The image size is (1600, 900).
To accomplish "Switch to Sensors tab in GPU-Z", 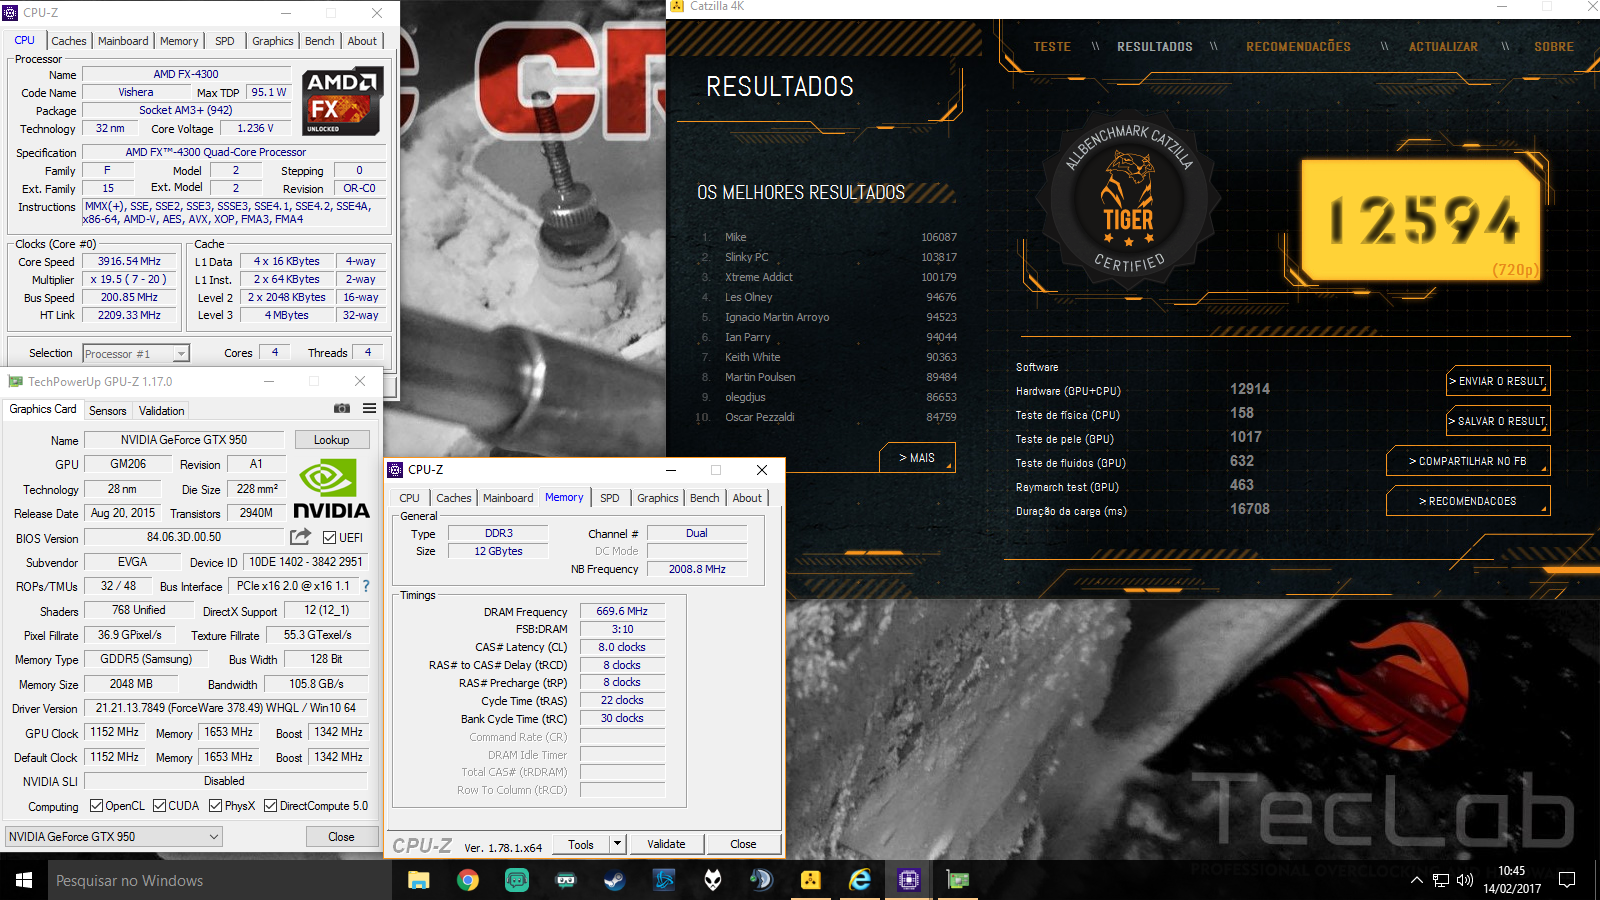I will 107,410.
